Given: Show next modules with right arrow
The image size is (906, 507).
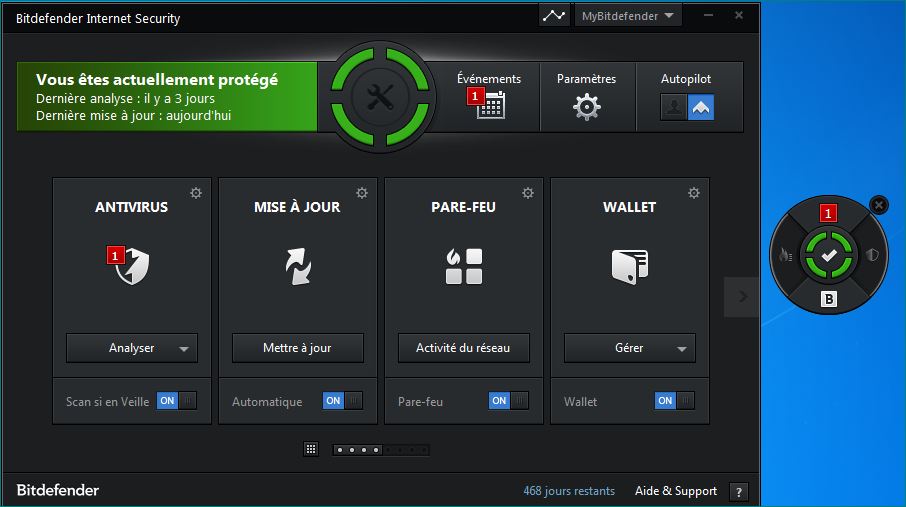Looking at the screenshot, I should click(x=742, y=297).
